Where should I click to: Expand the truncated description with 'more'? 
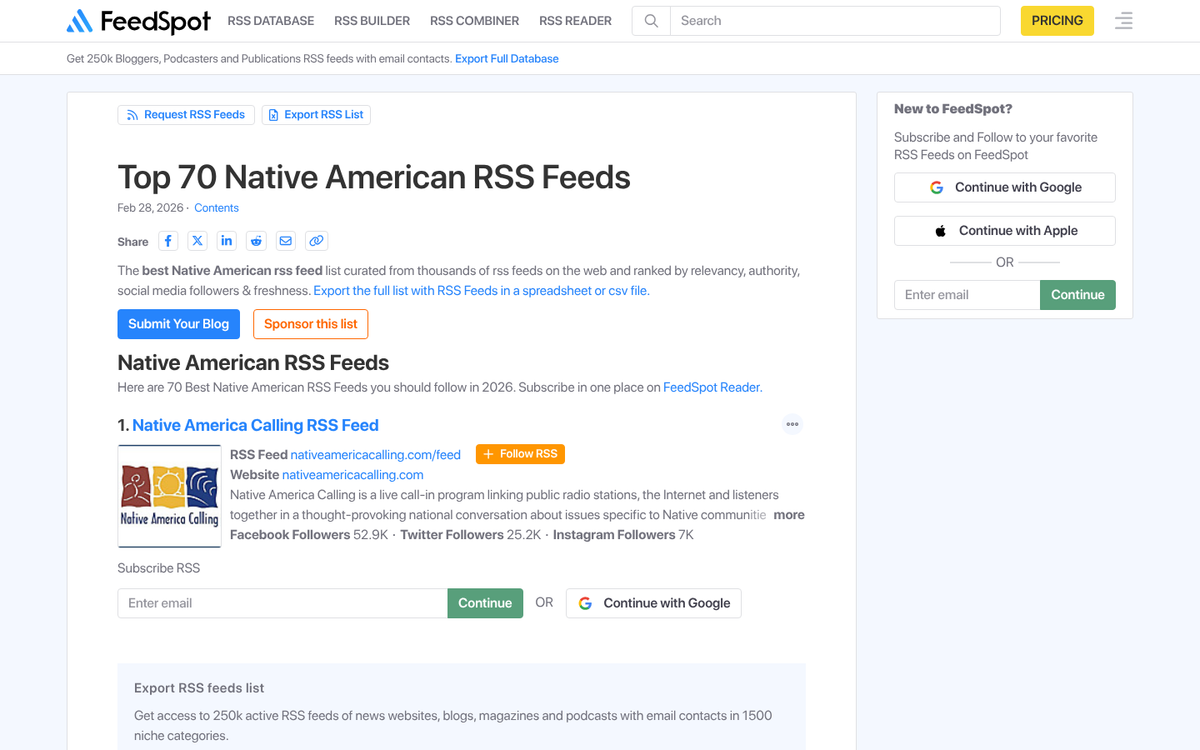(x=789, y=514)
